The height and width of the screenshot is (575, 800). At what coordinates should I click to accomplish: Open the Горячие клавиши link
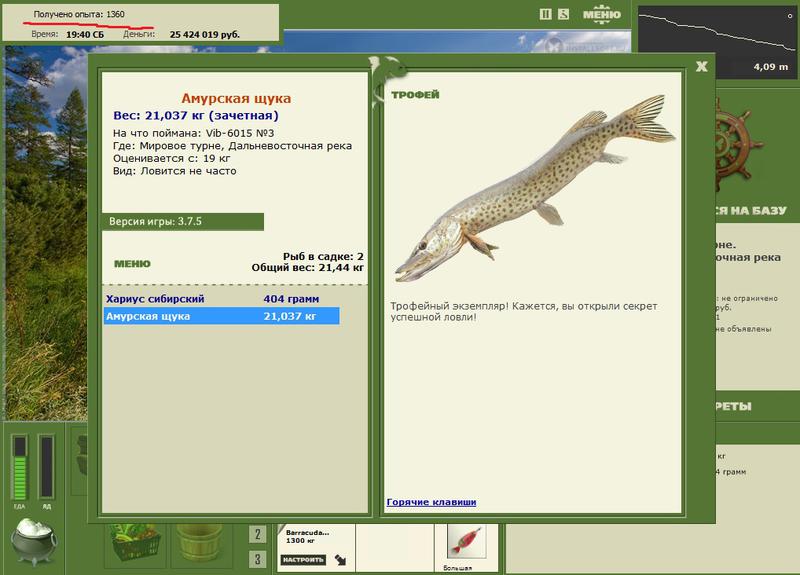coord(431,502)
